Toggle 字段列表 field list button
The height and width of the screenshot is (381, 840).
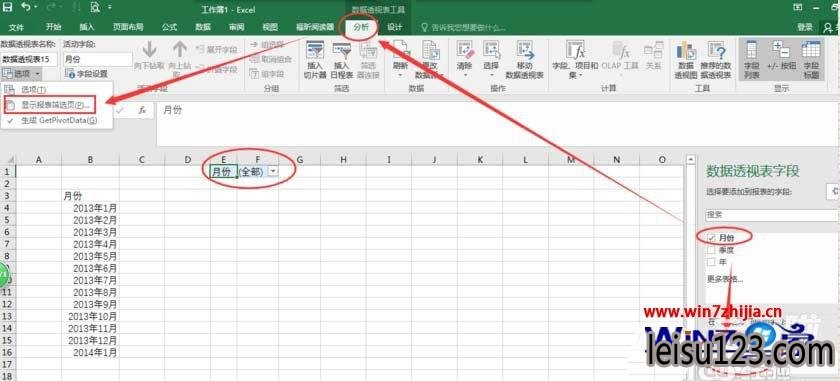[x=752, y=59]
